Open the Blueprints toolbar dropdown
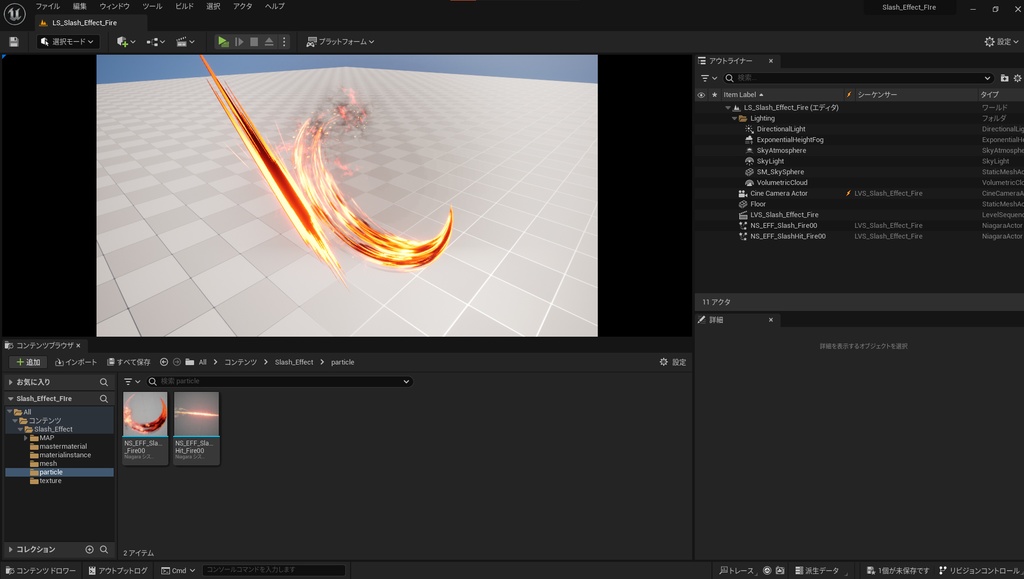The height and width of the screenshot is (579, 1024). tap(155, 42)
